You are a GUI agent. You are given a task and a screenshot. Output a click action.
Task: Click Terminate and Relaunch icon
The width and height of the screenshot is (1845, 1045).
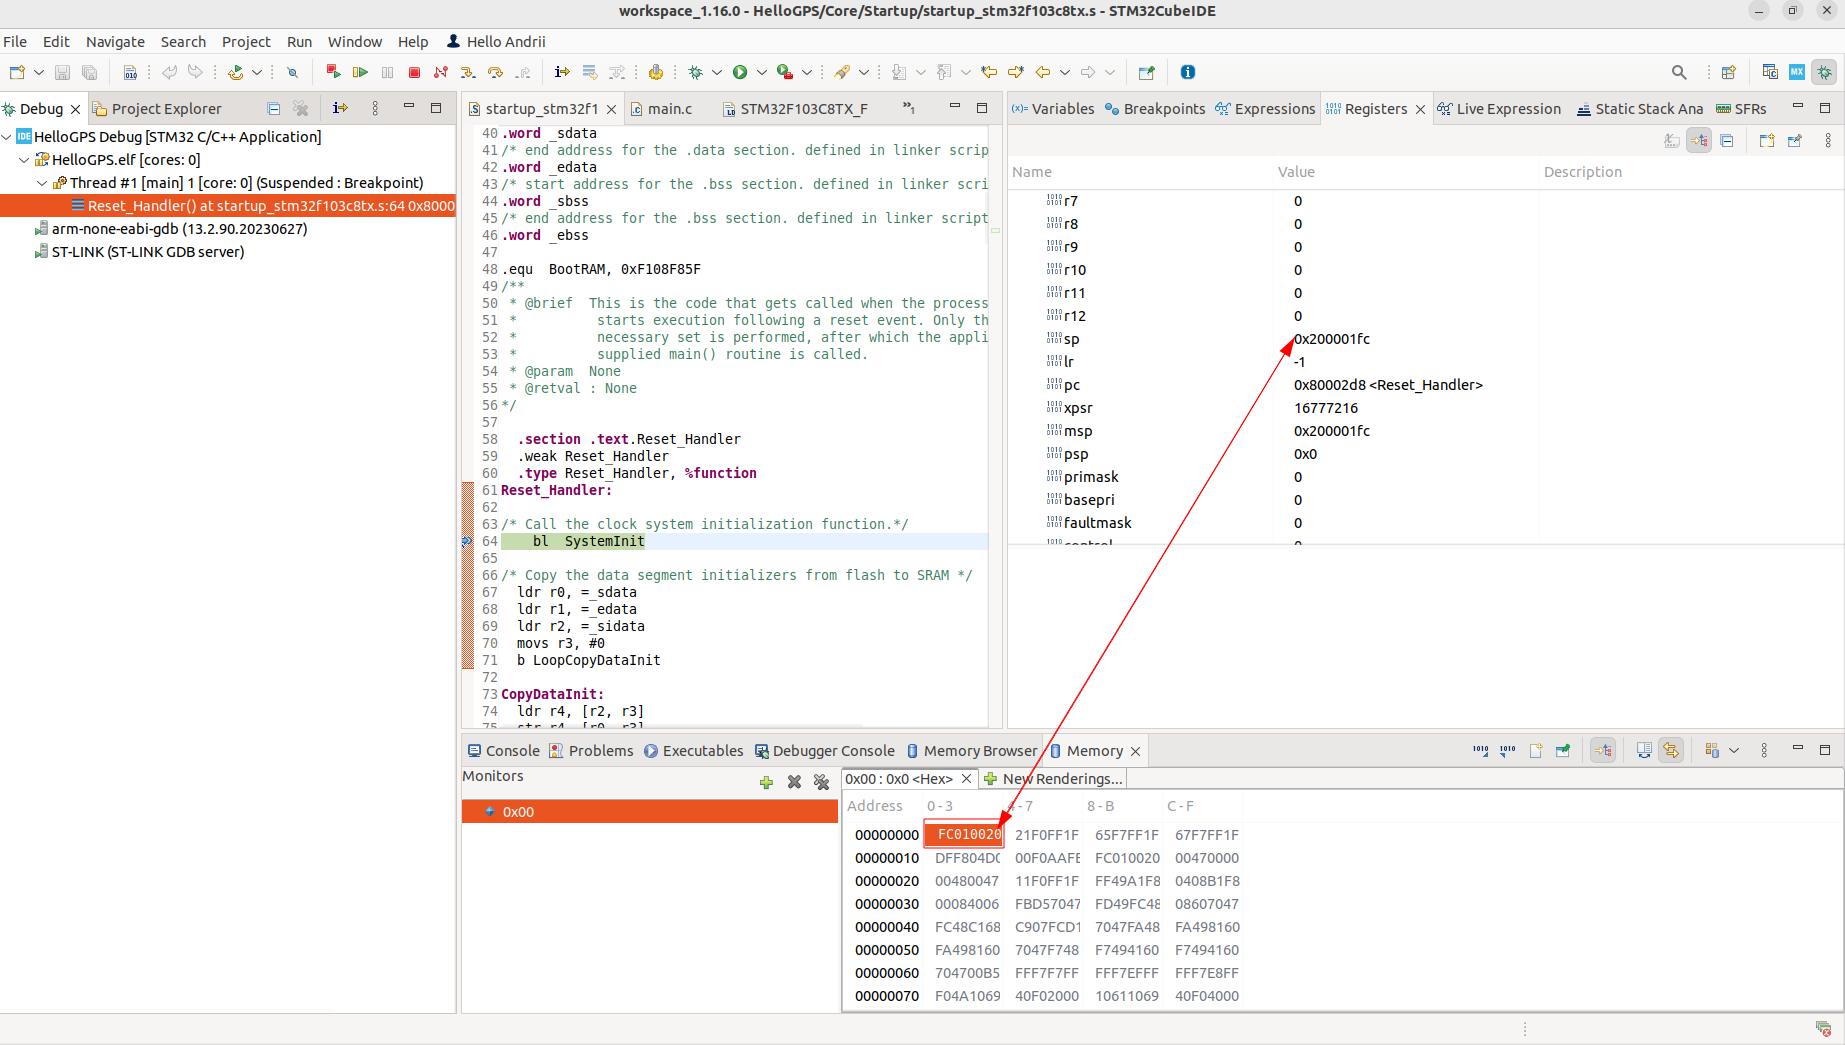pos(334,72)
